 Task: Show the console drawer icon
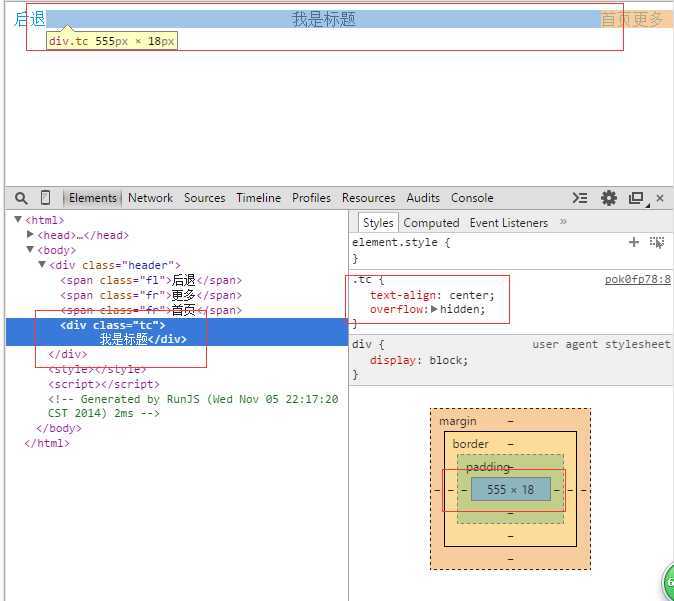click(x=579, y=198)
